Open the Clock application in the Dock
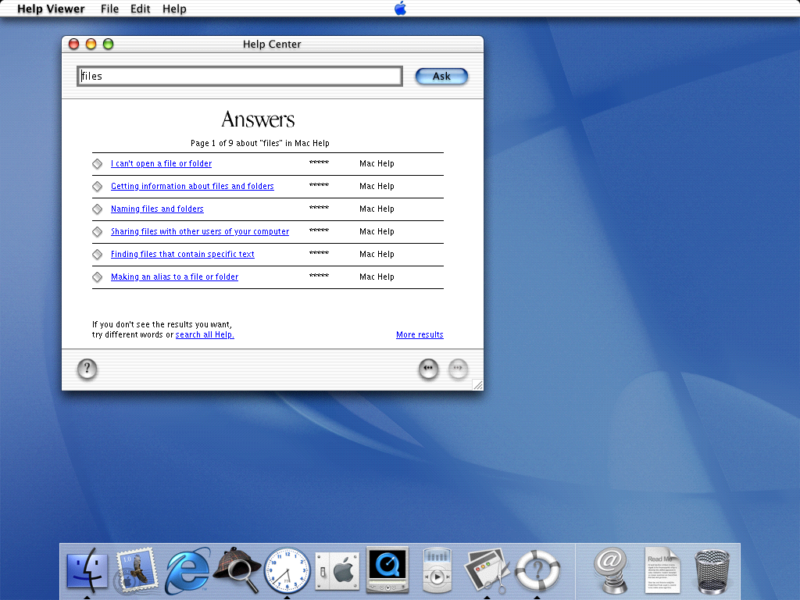 pyautogui.click(x=287, y=570)
